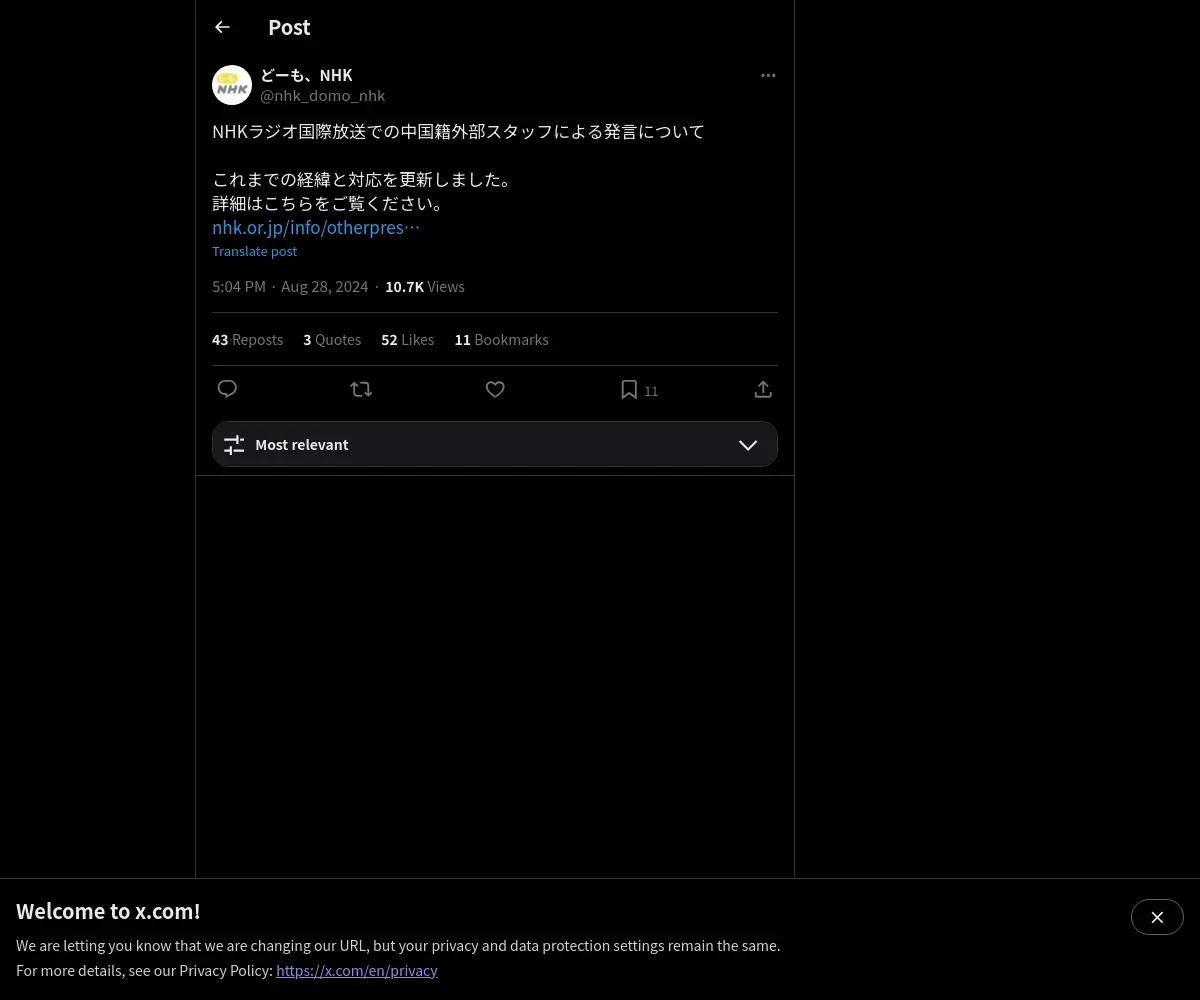View the 43 Reposts list
Screen dimensions: 1200x1000
(x=247, y=339)
